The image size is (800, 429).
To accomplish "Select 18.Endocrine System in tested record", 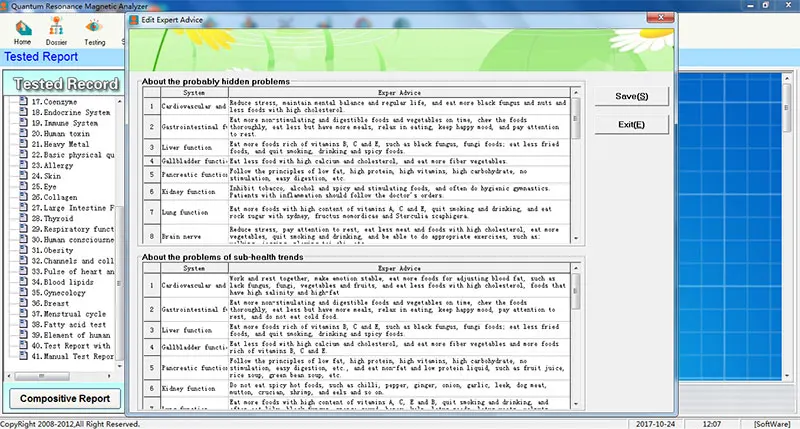I will coord(69,113).
